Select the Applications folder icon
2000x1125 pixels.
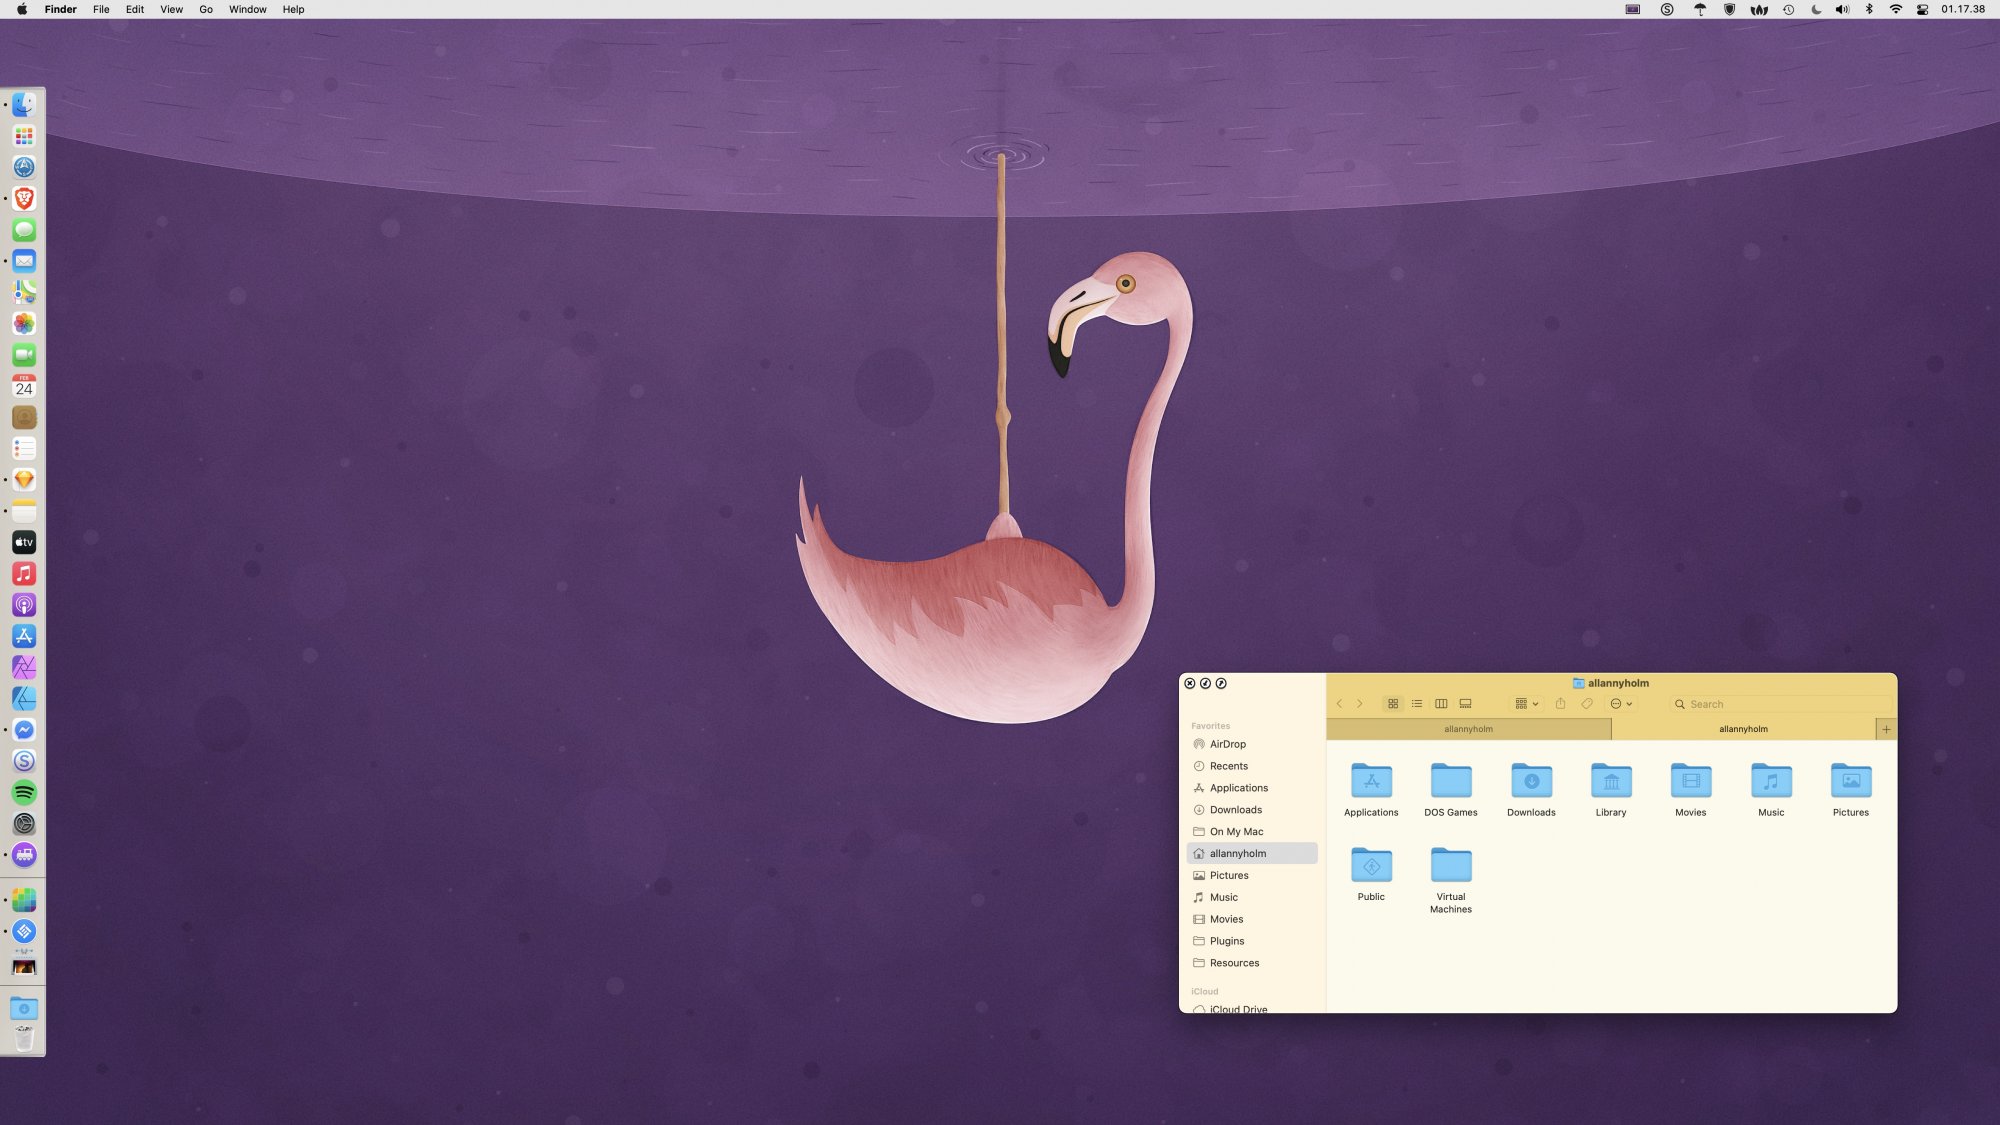point(1371,780)
